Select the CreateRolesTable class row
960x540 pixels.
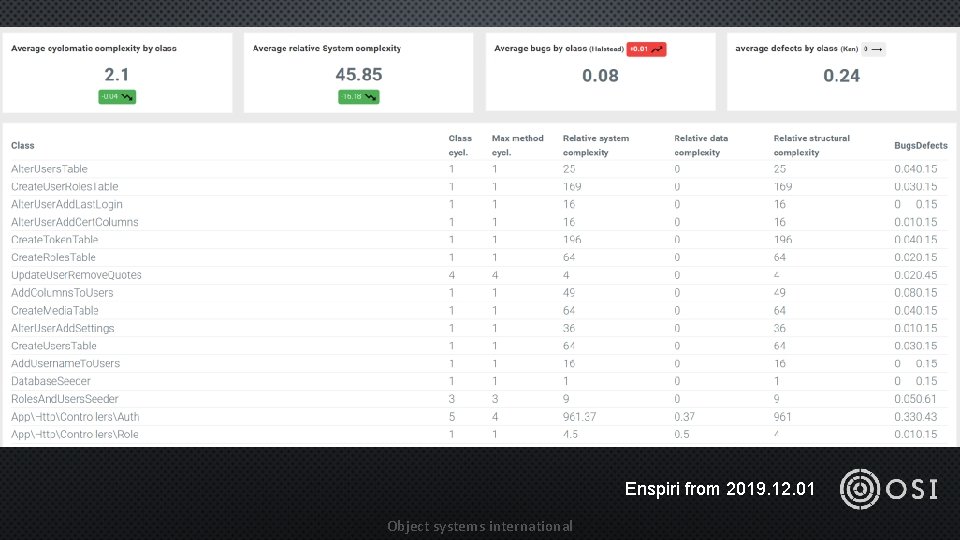[x=479, y=257]
